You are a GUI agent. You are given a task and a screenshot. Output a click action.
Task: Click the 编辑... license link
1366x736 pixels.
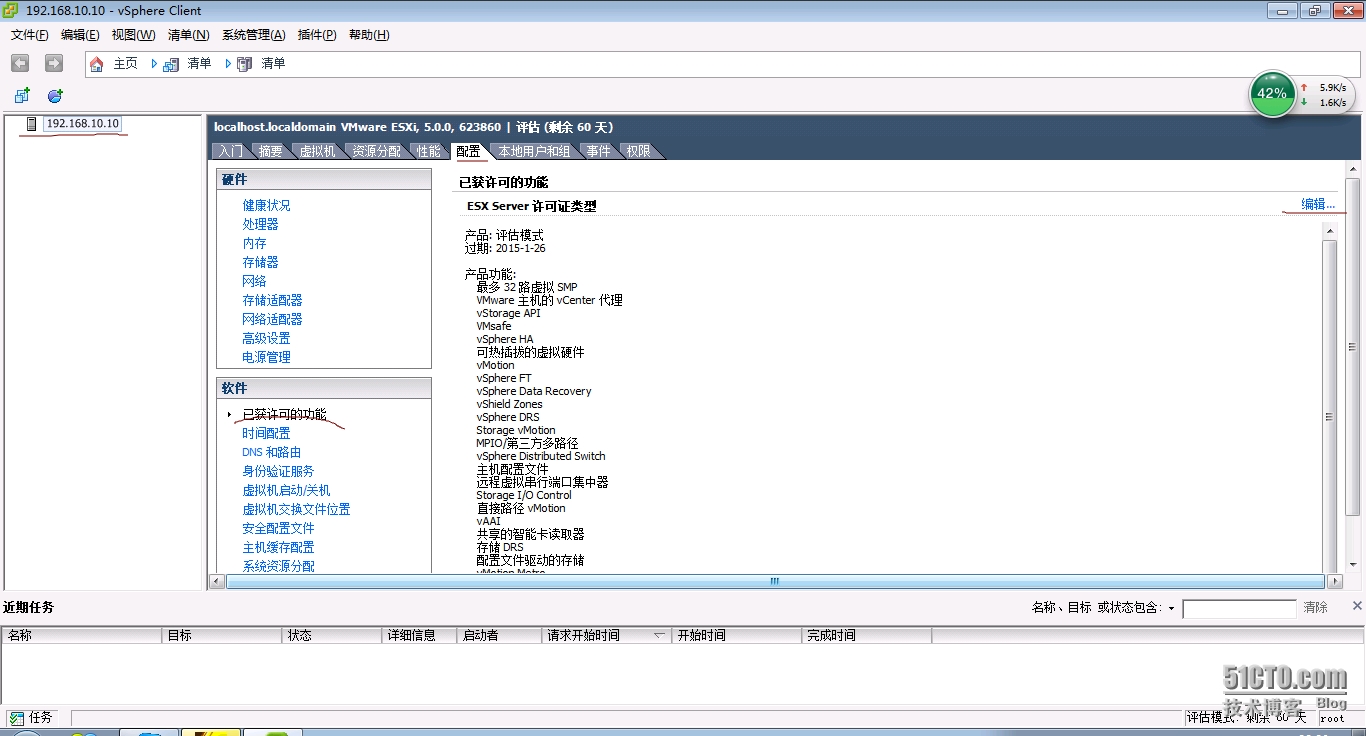[1317, 204]
